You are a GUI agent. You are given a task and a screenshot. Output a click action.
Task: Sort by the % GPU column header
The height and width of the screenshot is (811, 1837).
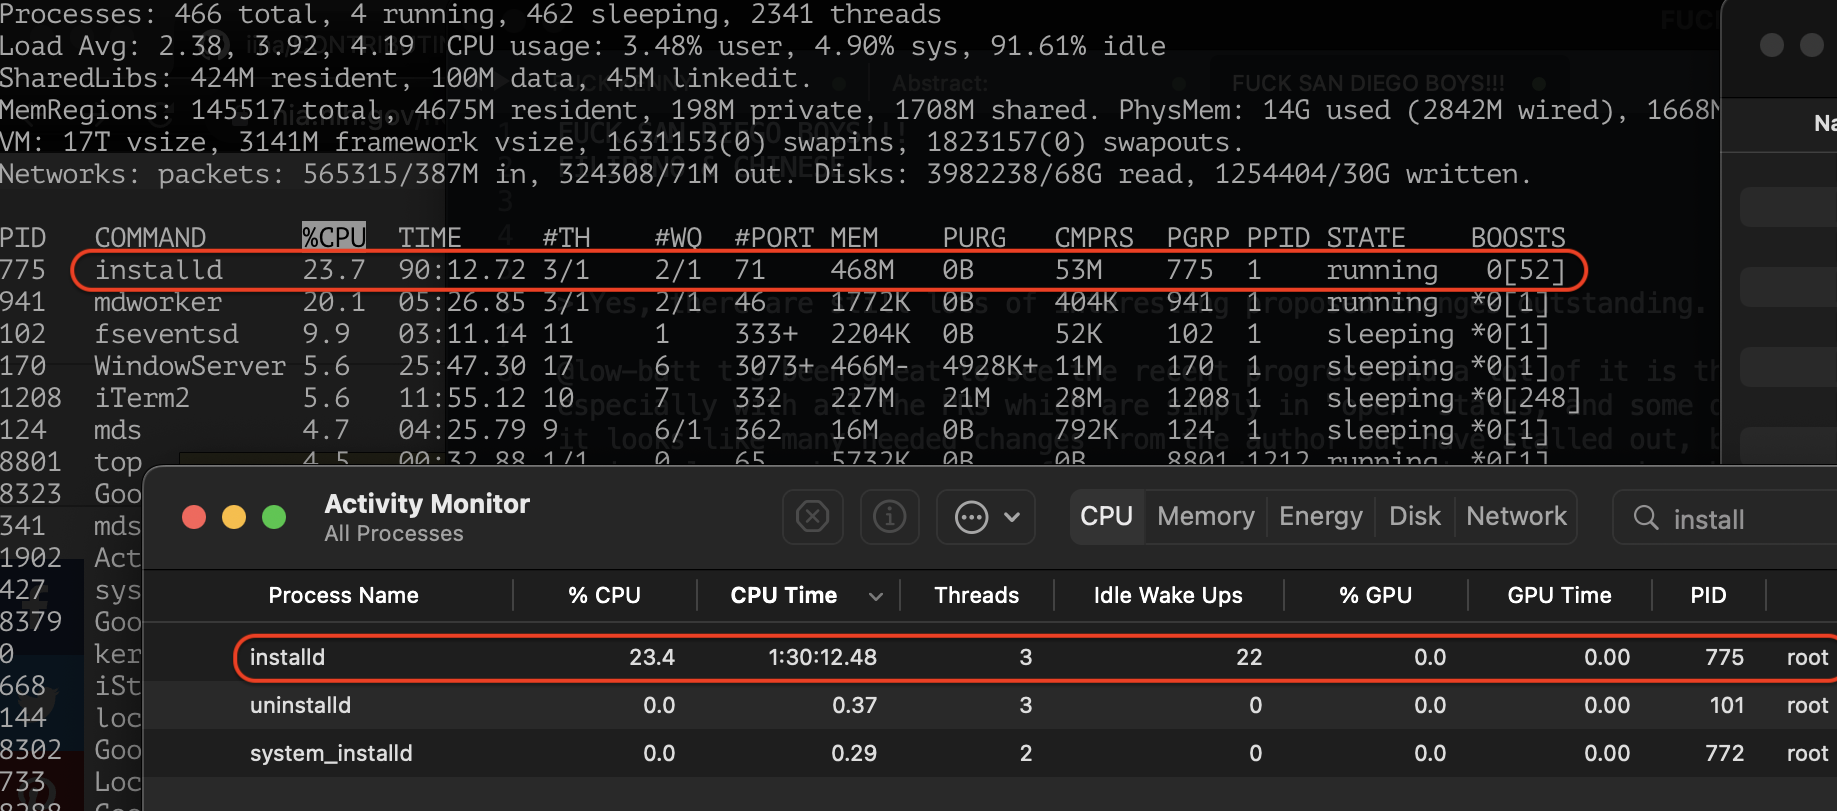point(1375,596)
